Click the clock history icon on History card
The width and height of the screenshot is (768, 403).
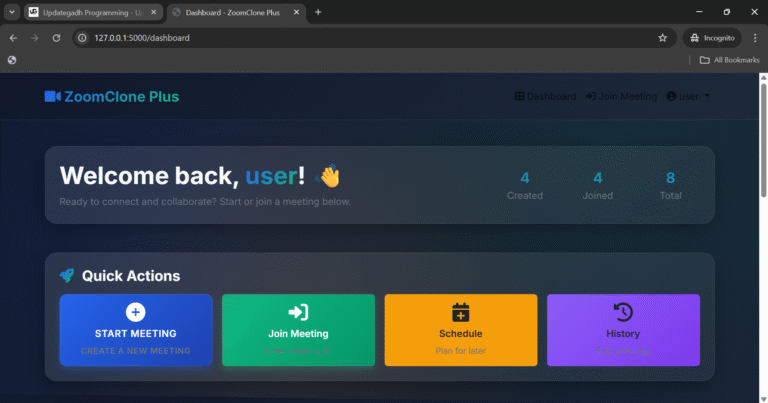pyautogui.click(x=623, y=312)
